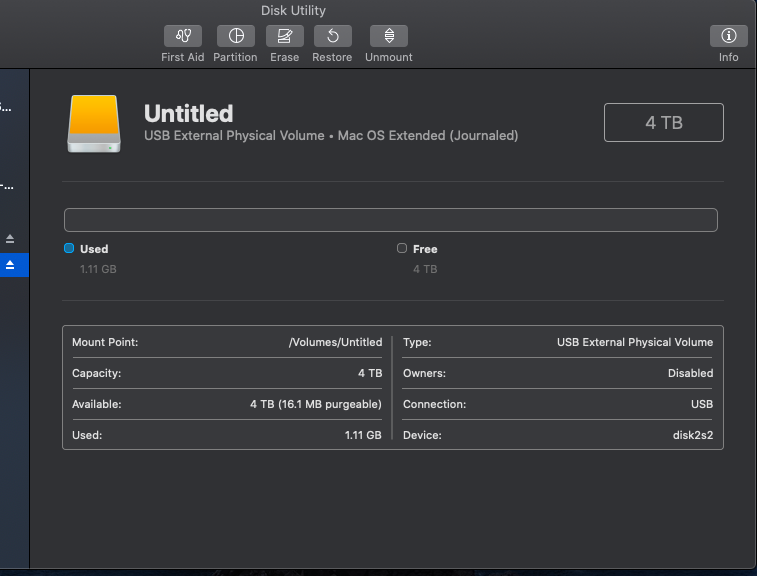Click the Available label

[x=97, y=404]
